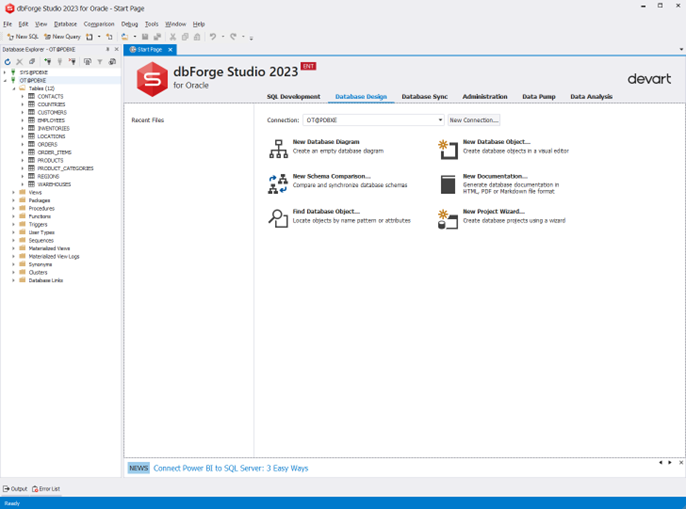Image resolution: width=686 pixels, height=509 pixels.
Task: Collapse the Tables folder
Action: [14, 88]
